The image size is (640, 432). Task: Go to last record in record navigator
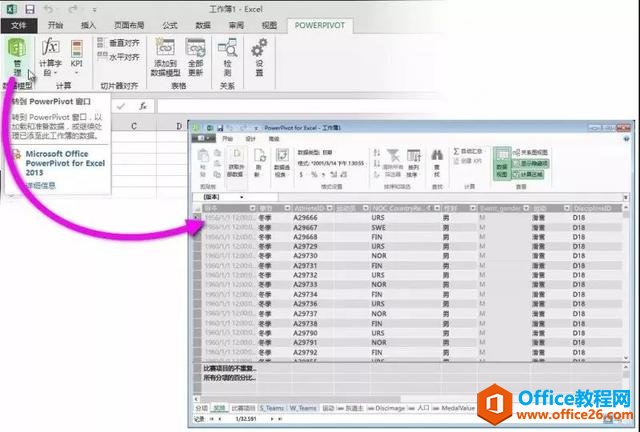tap(280, 419)
